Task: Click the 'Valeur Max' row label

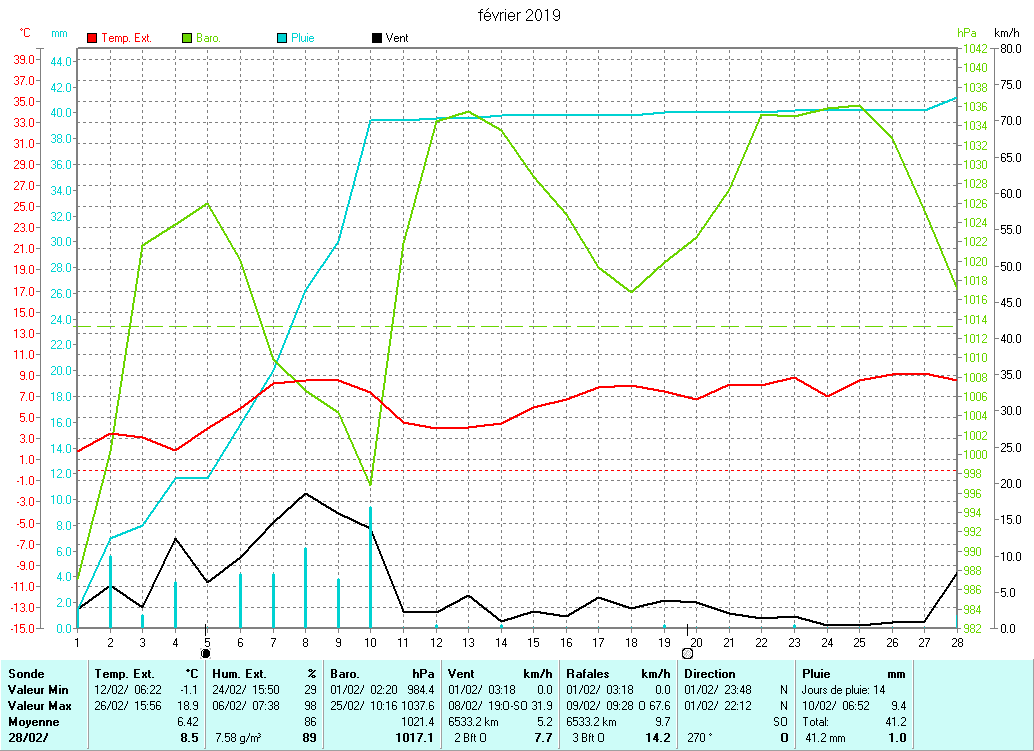Action: click(38, 706)
